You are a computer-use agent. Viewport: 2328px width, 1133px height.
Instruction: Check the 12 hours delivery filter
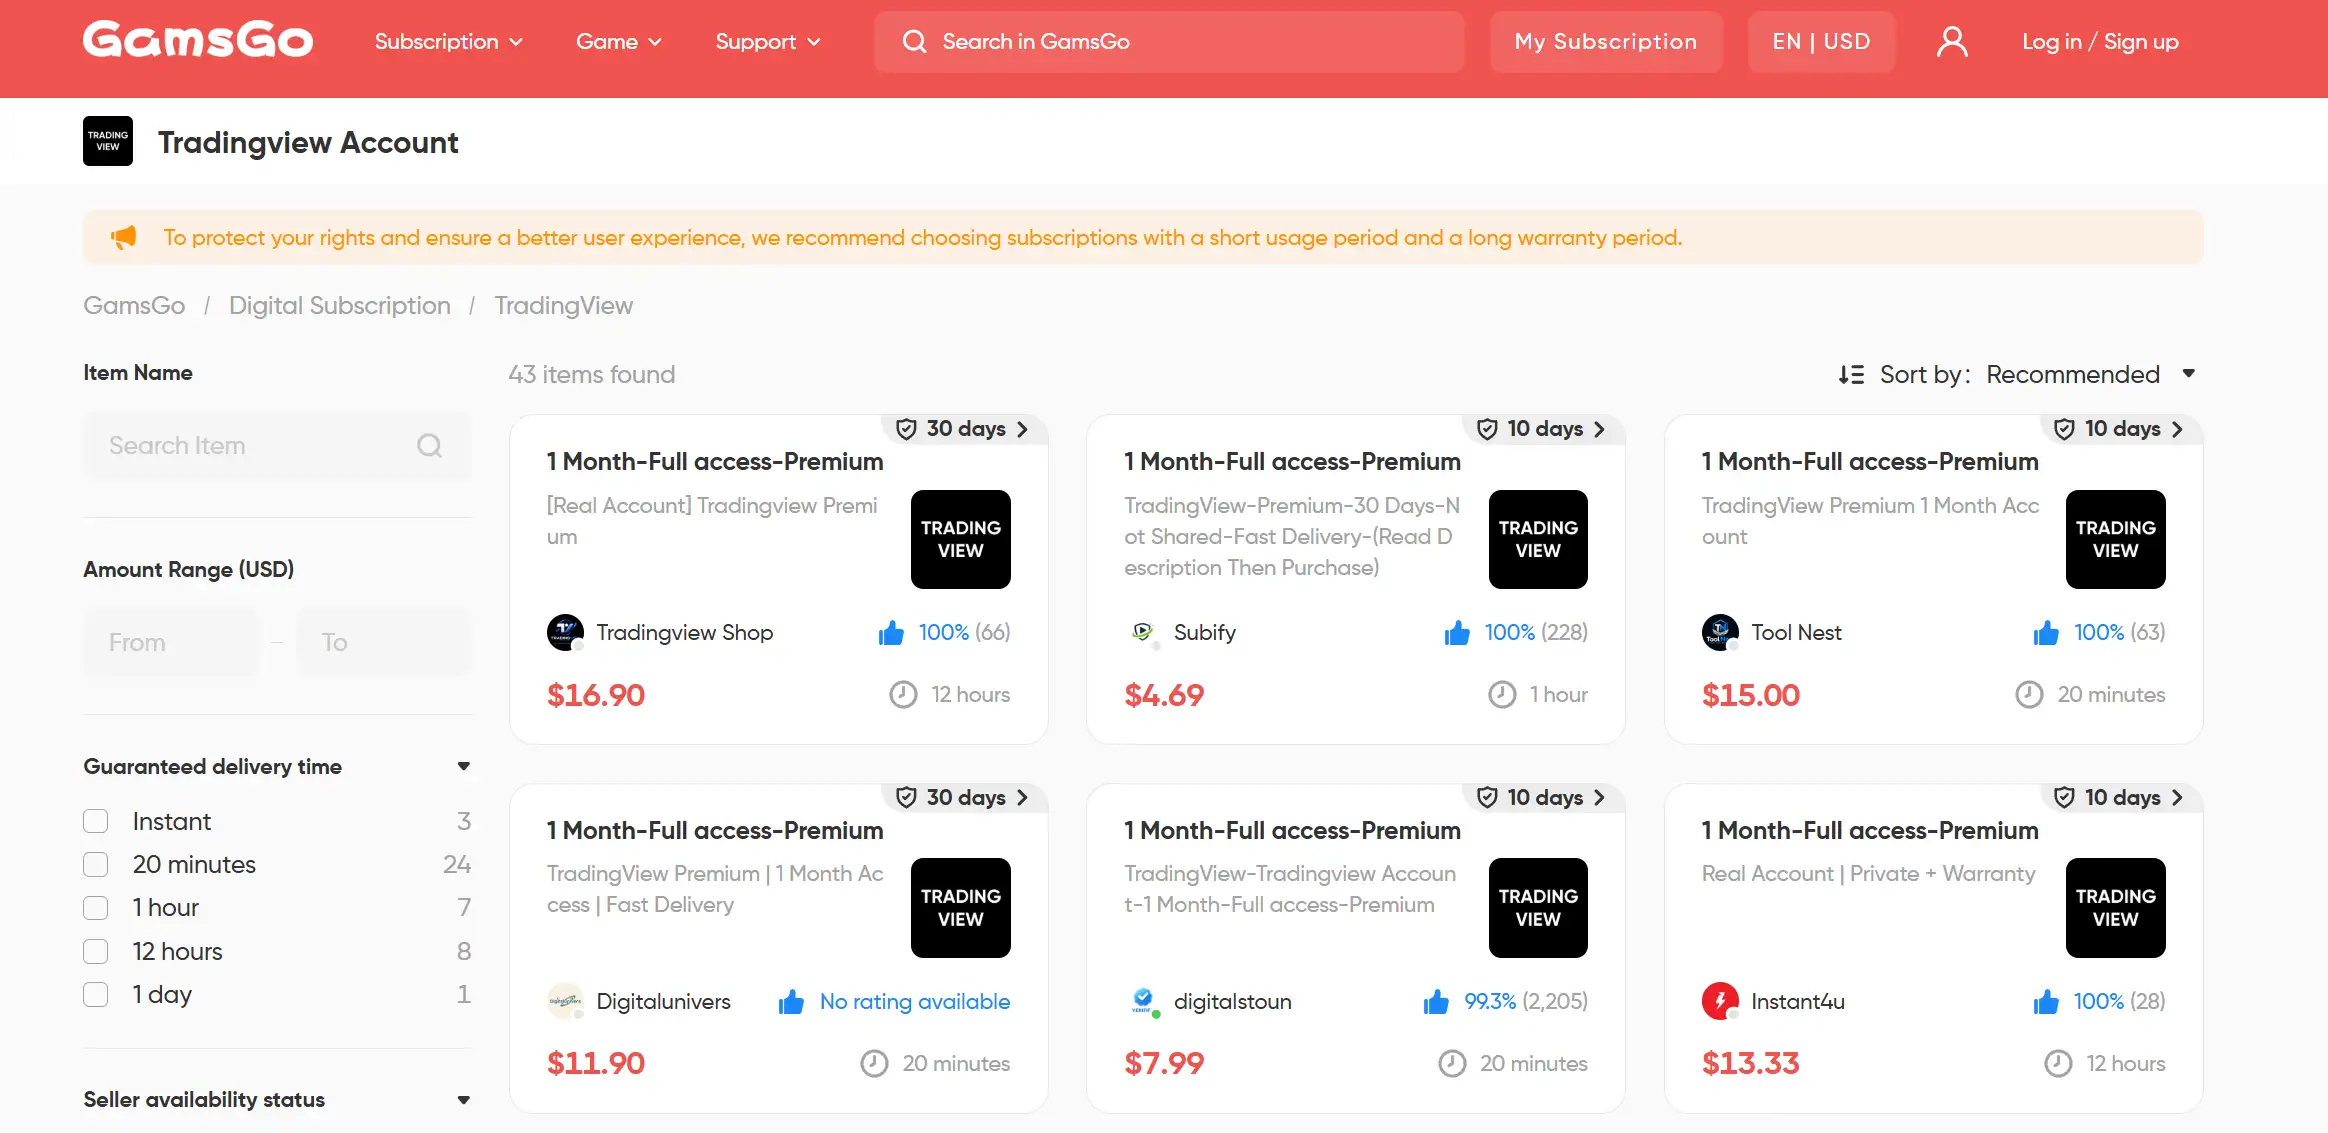point(95,951)
